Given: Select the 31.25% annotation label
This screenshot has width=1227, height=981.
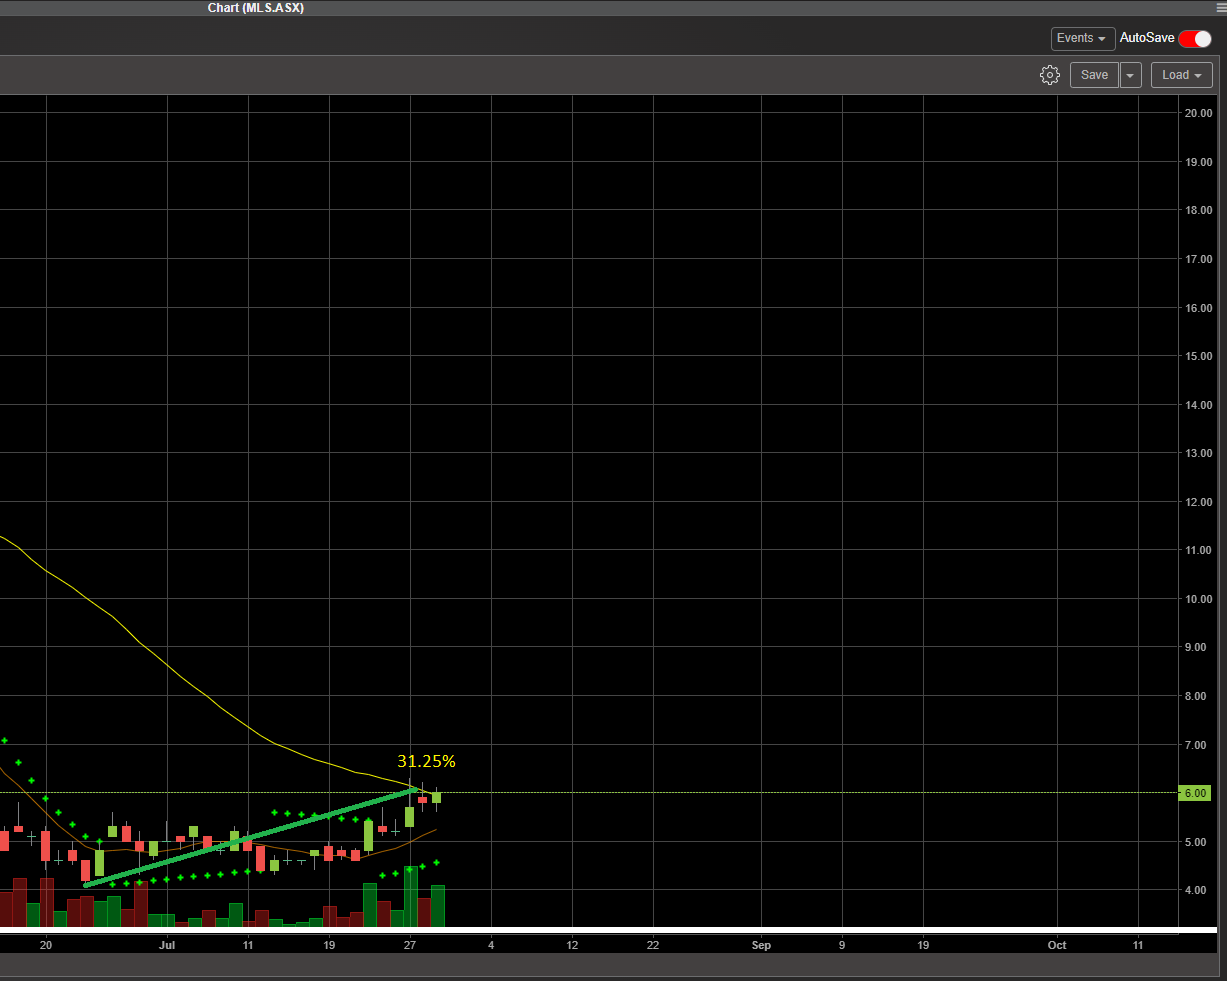Looking at the screenshot, I should point(426,761).
